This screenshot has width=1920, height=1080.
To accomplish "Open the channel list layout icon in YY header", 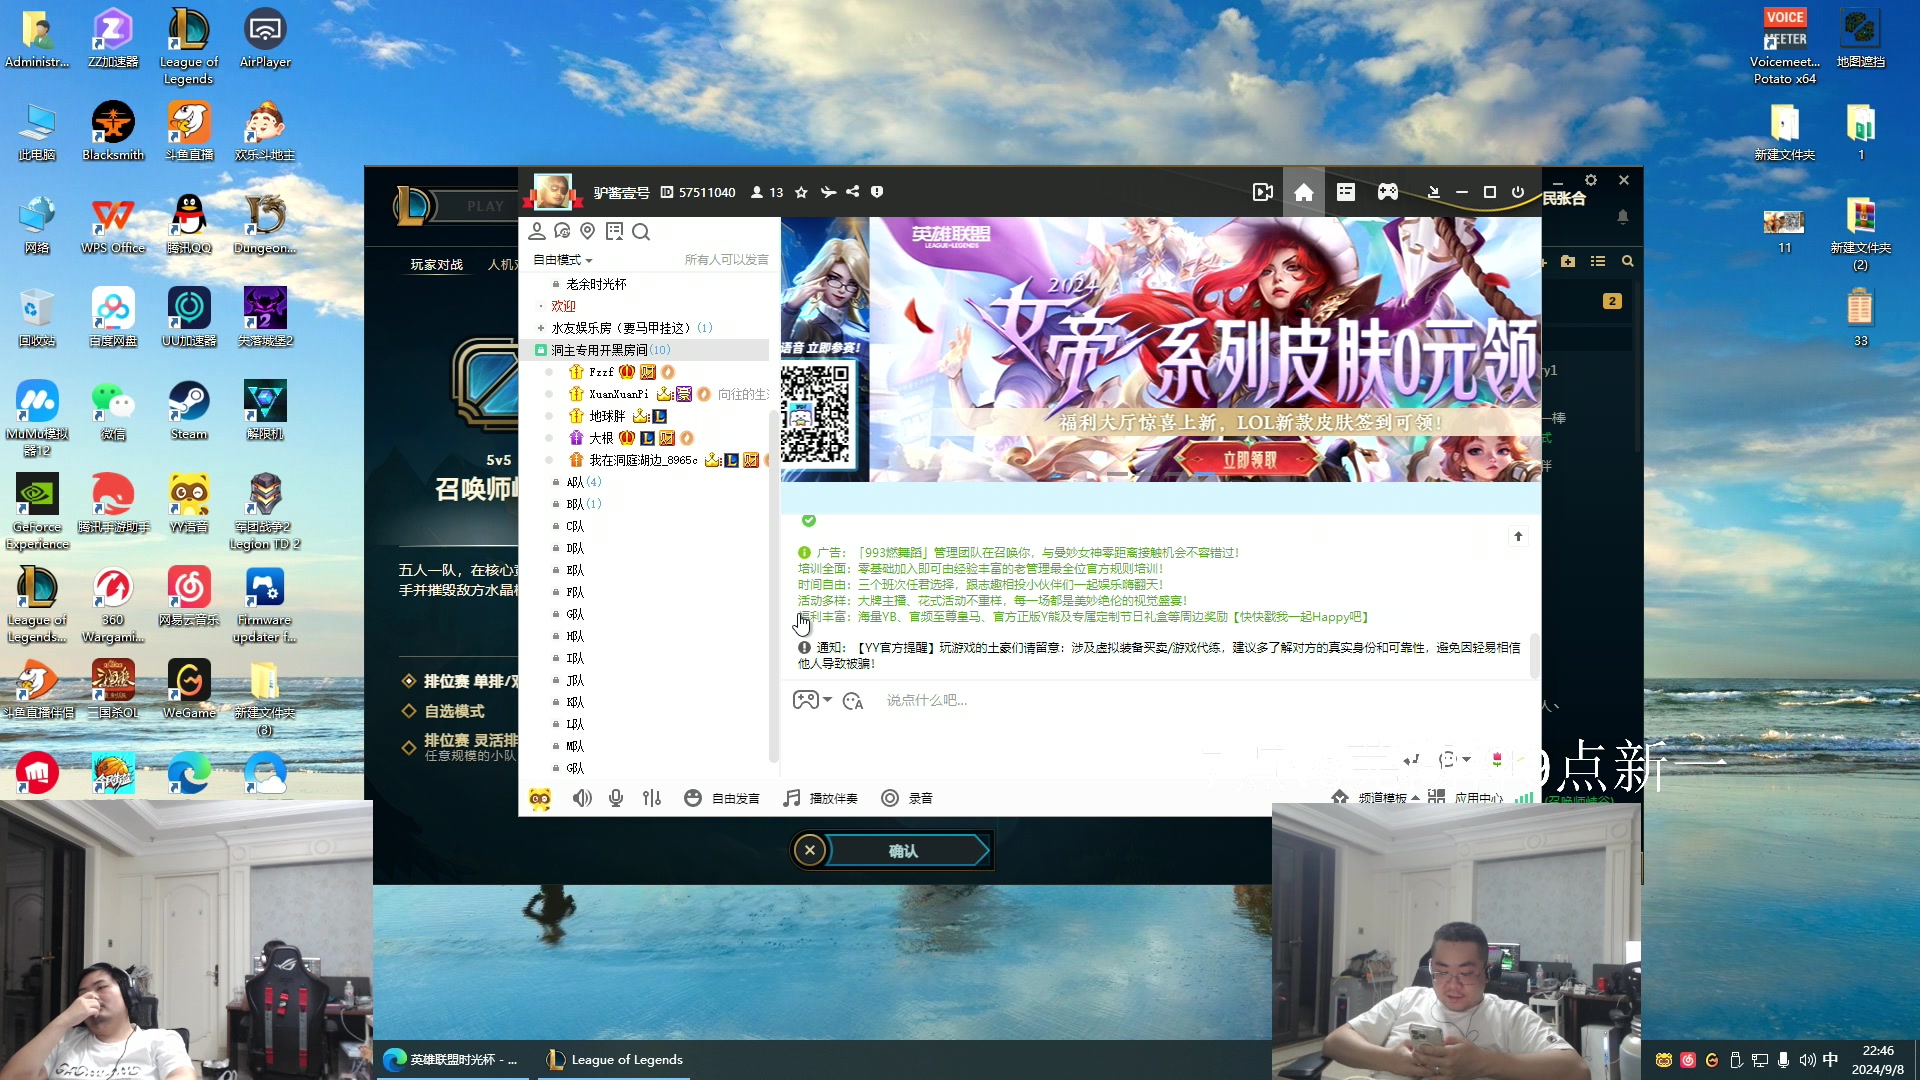I will pos(1346,192).
